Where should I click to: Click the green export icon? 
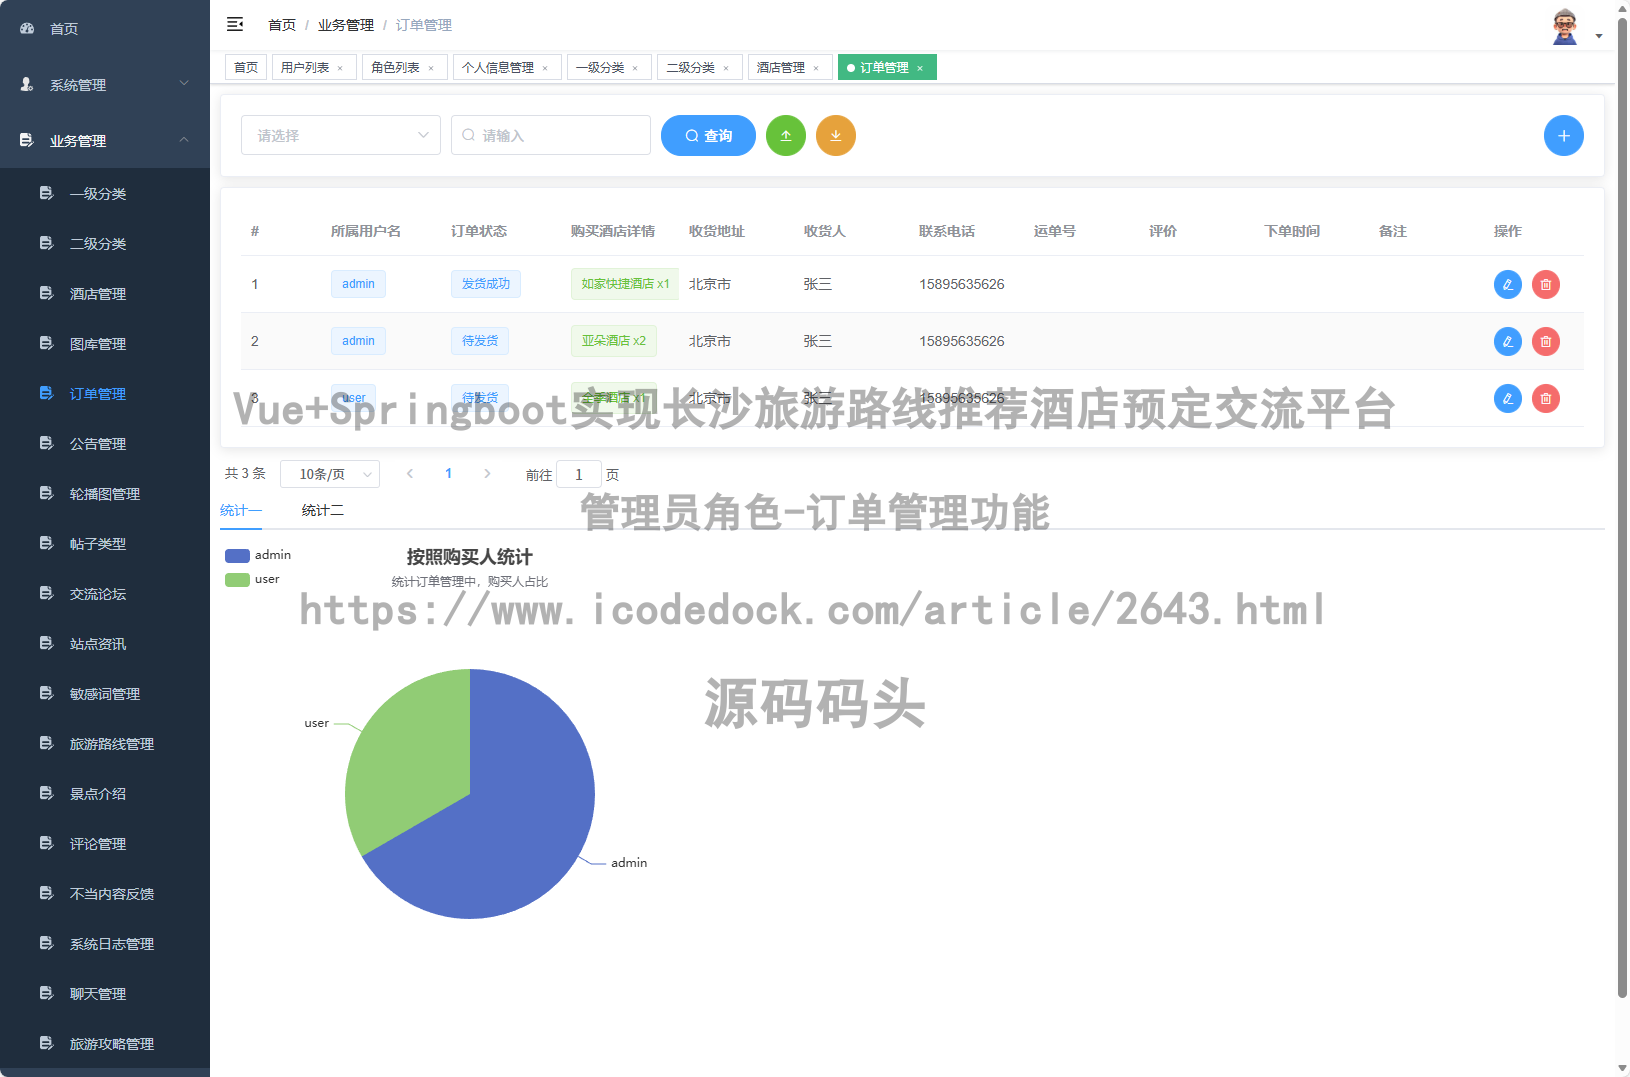(786, 135)
